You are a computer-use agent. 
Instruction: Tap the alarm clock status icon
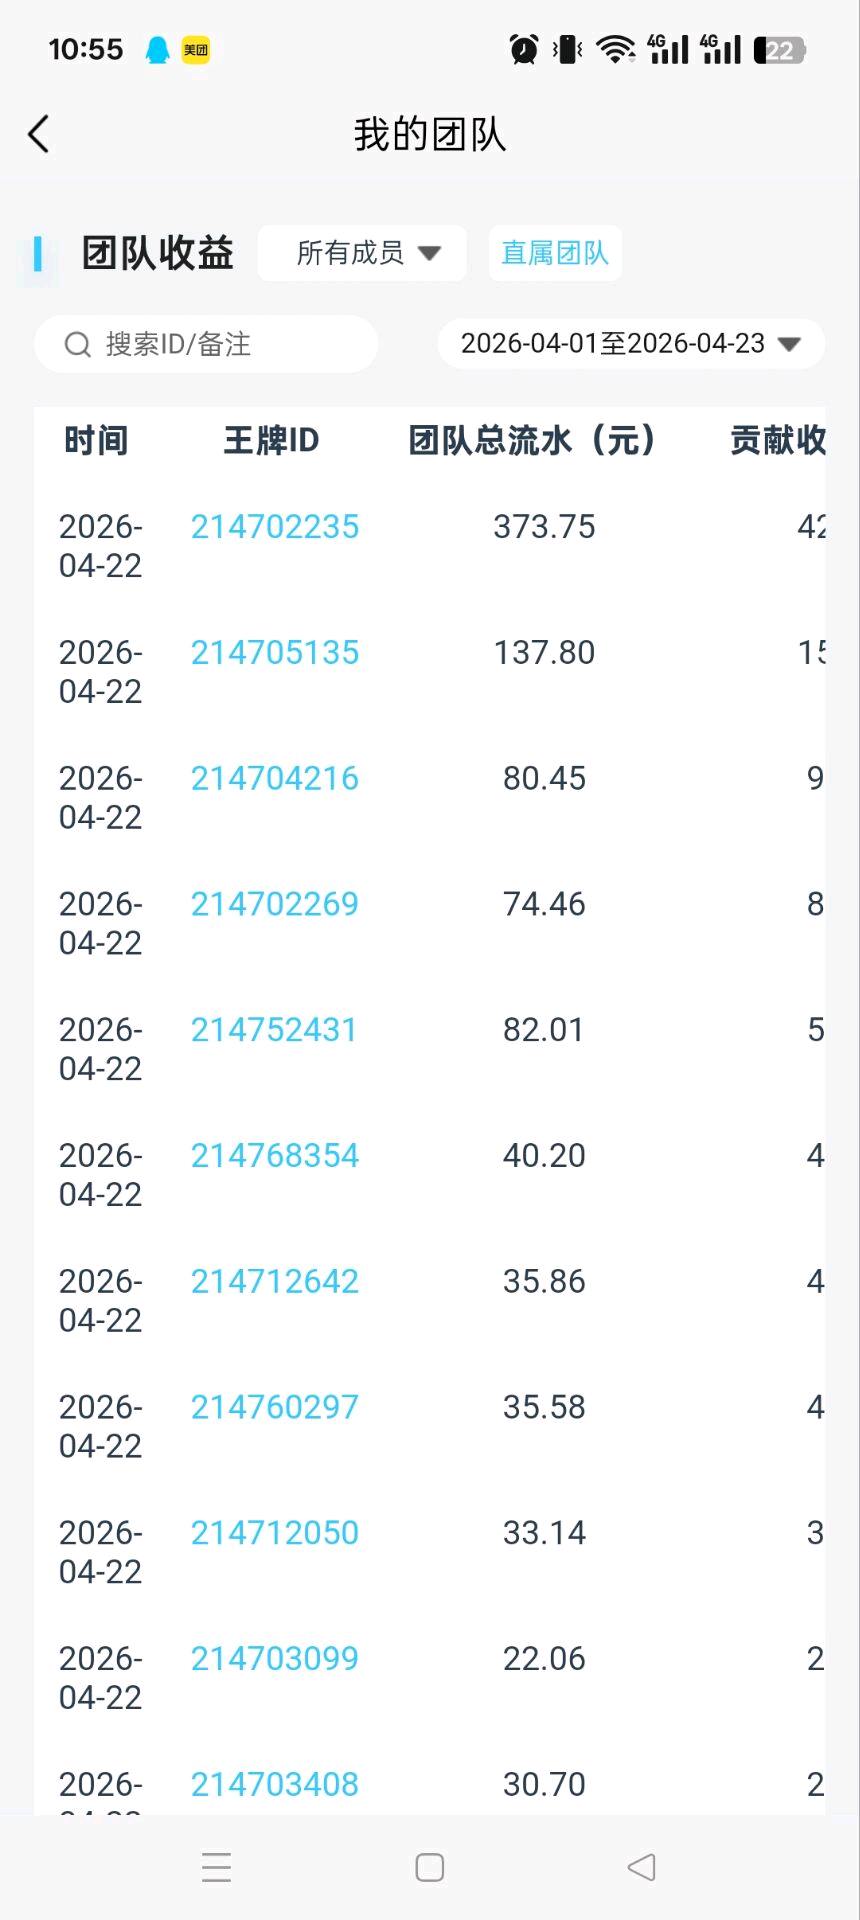point(524,49)
